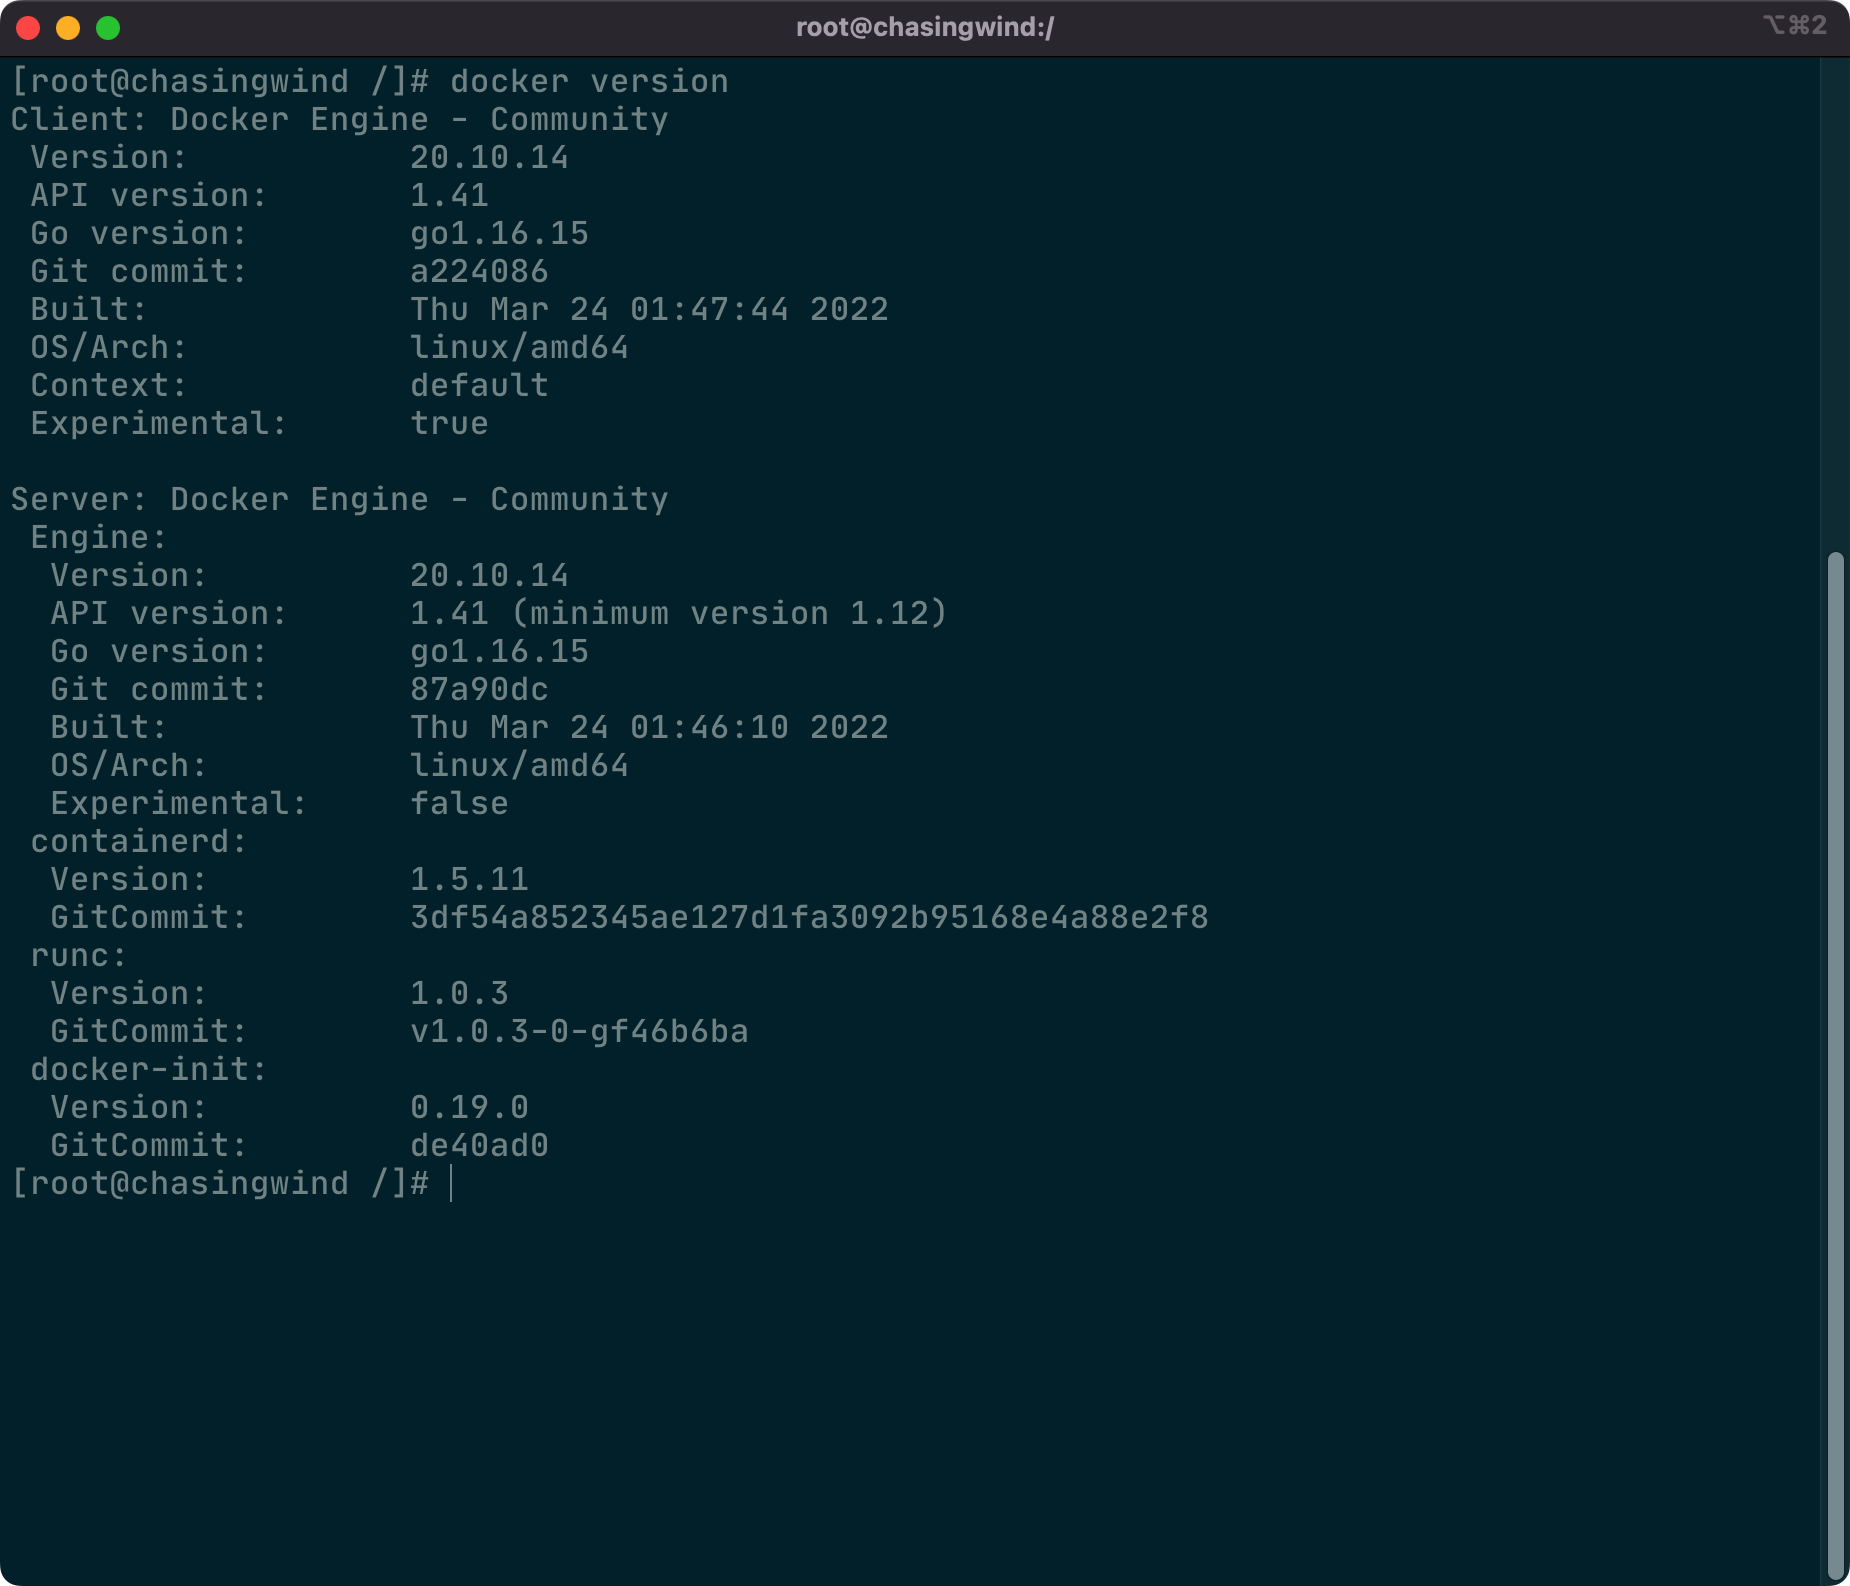Click the typed command "docker version"
The width and height of the screenshot is (1850, 1586).
pyautogui.click(x=589, y=81)
